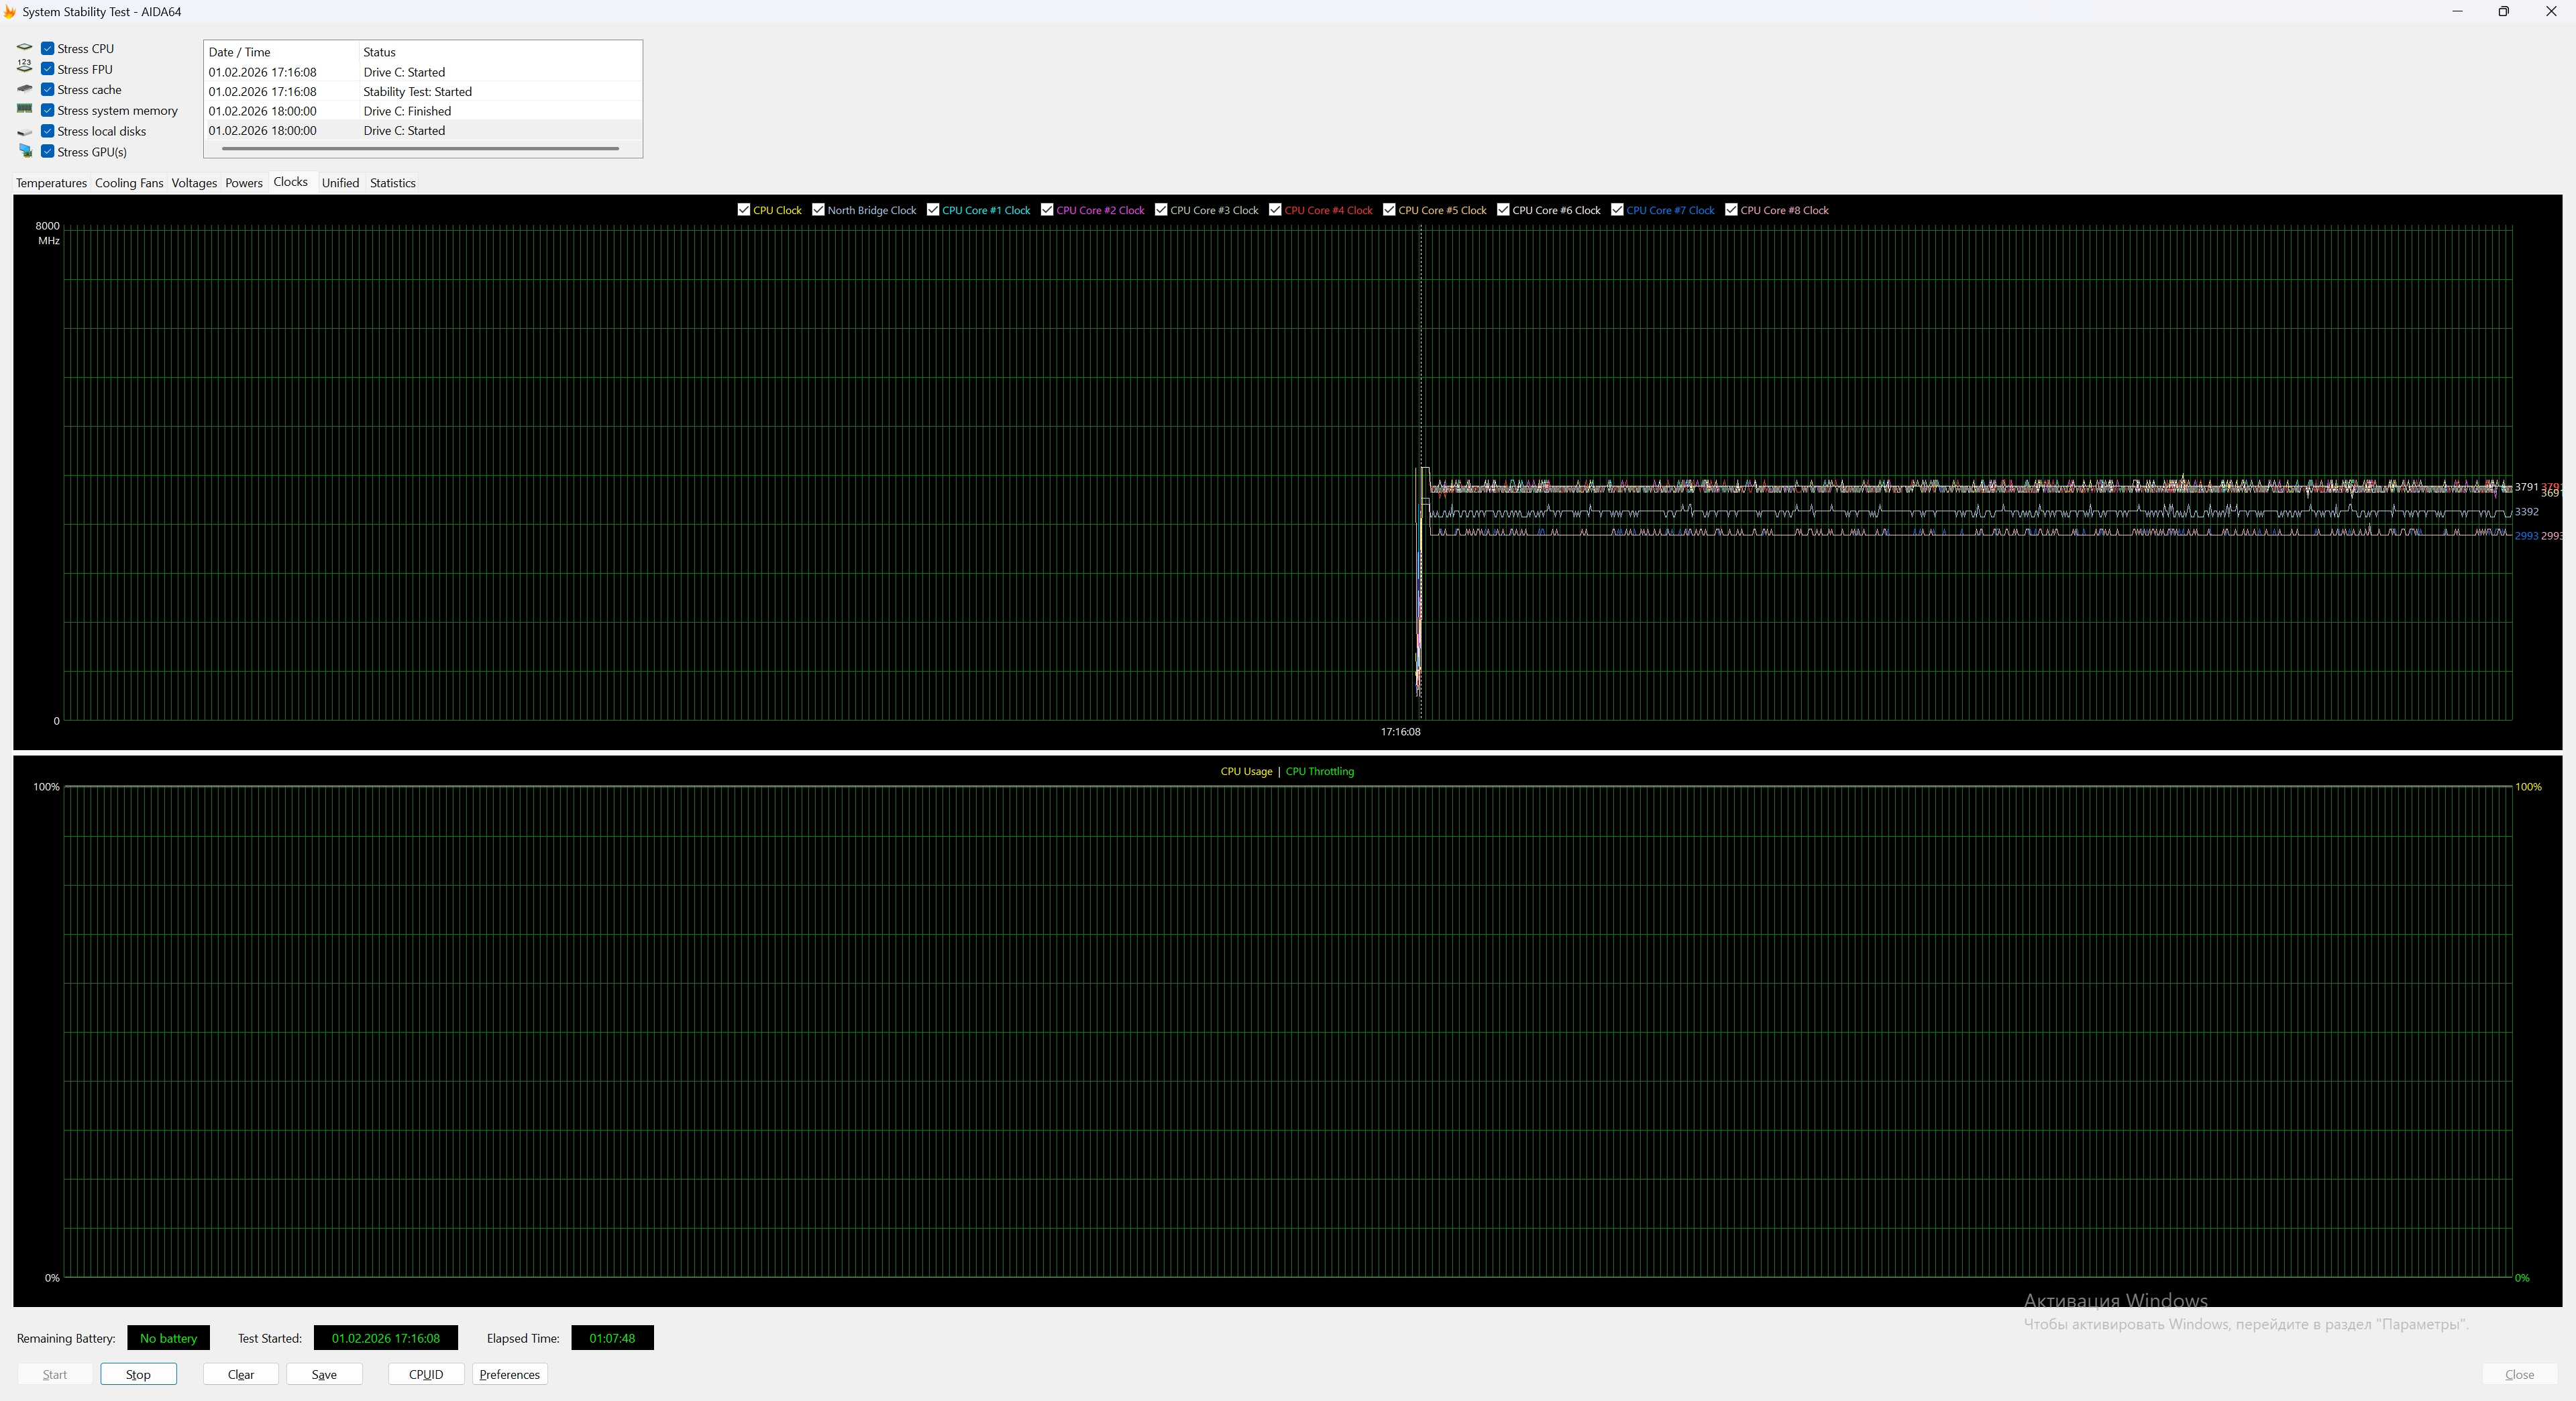Screen dimensions: 2576x1401
Task: Uncheck the Stress FPU checkbox
Action: tap(47, 69)
